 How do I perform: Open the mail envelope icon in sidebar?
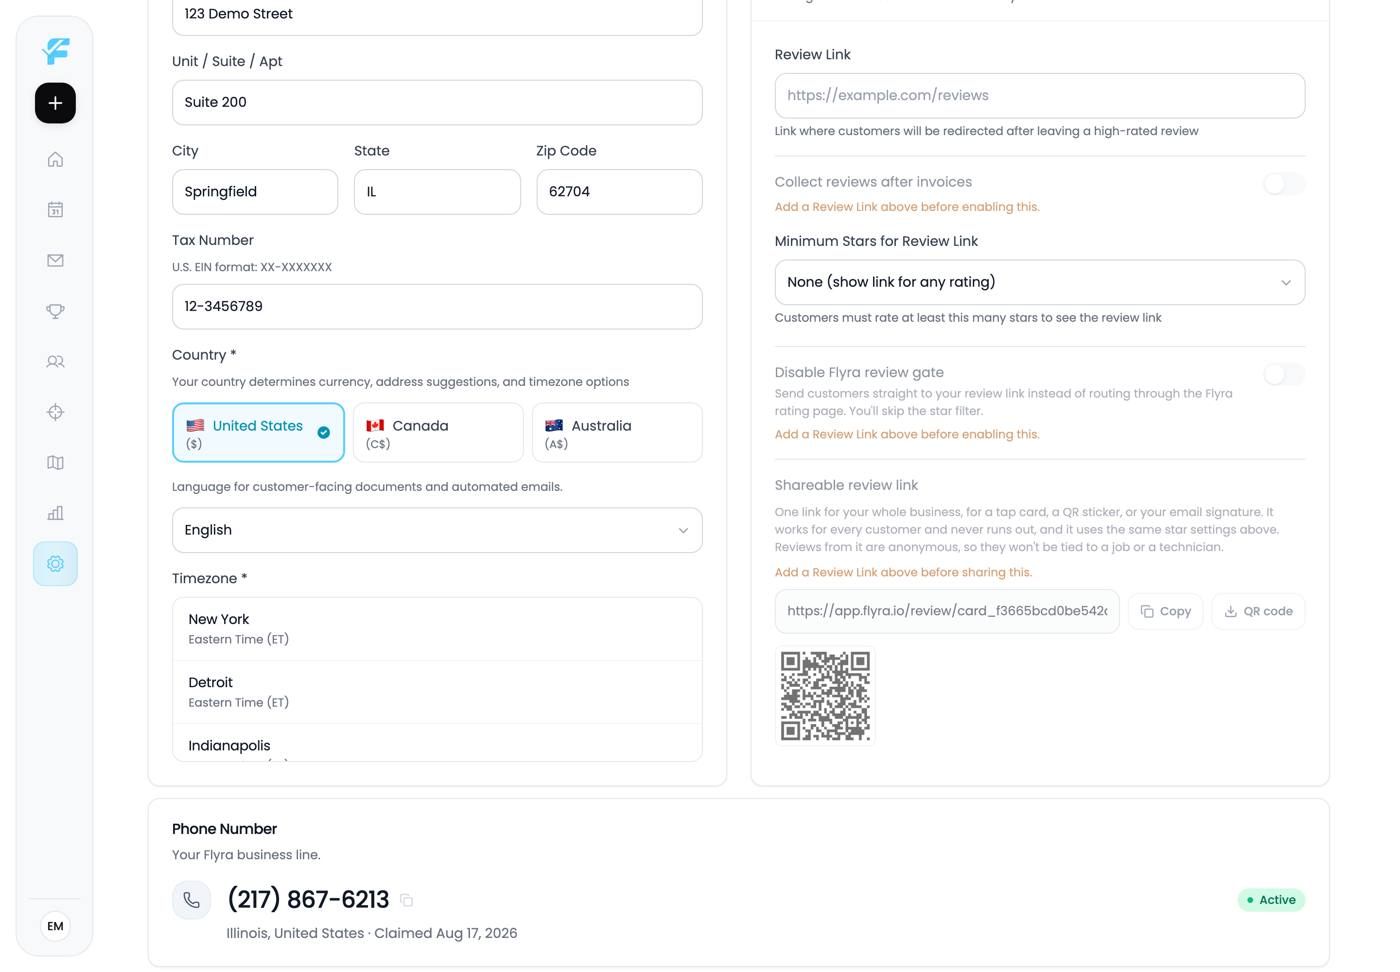coord(55,260)
